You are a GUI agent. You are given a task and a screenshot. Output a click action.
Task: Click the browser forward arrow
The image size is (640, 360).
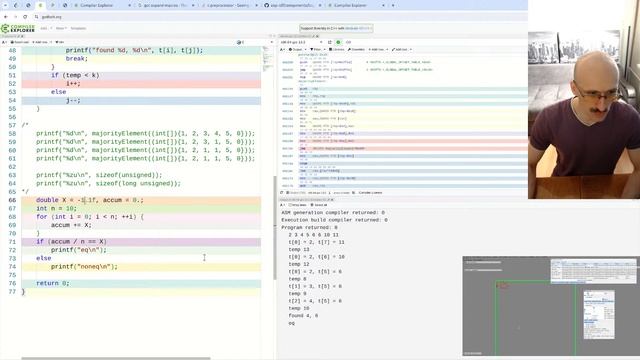[16, 17]
